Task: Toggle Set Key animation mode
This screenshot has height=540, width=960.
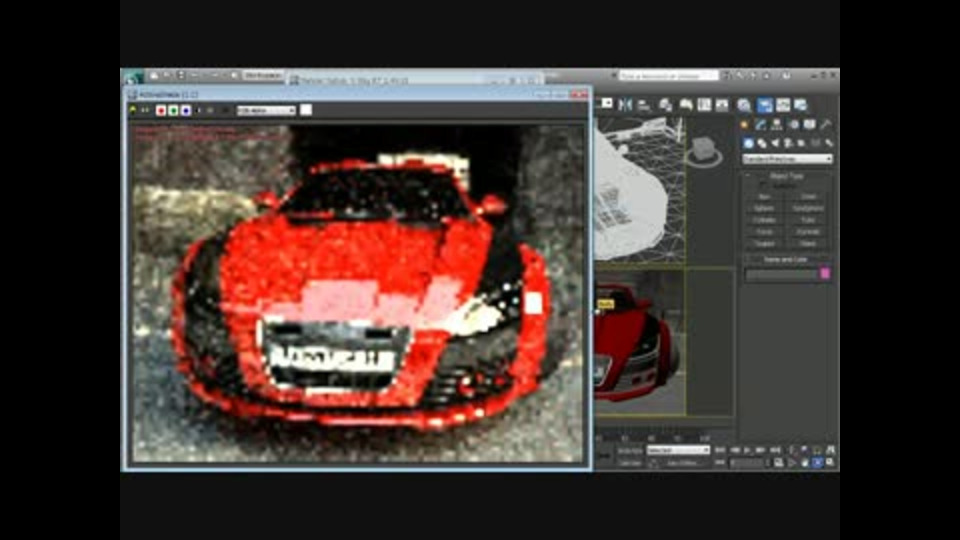Action: [x=630, y=462]
